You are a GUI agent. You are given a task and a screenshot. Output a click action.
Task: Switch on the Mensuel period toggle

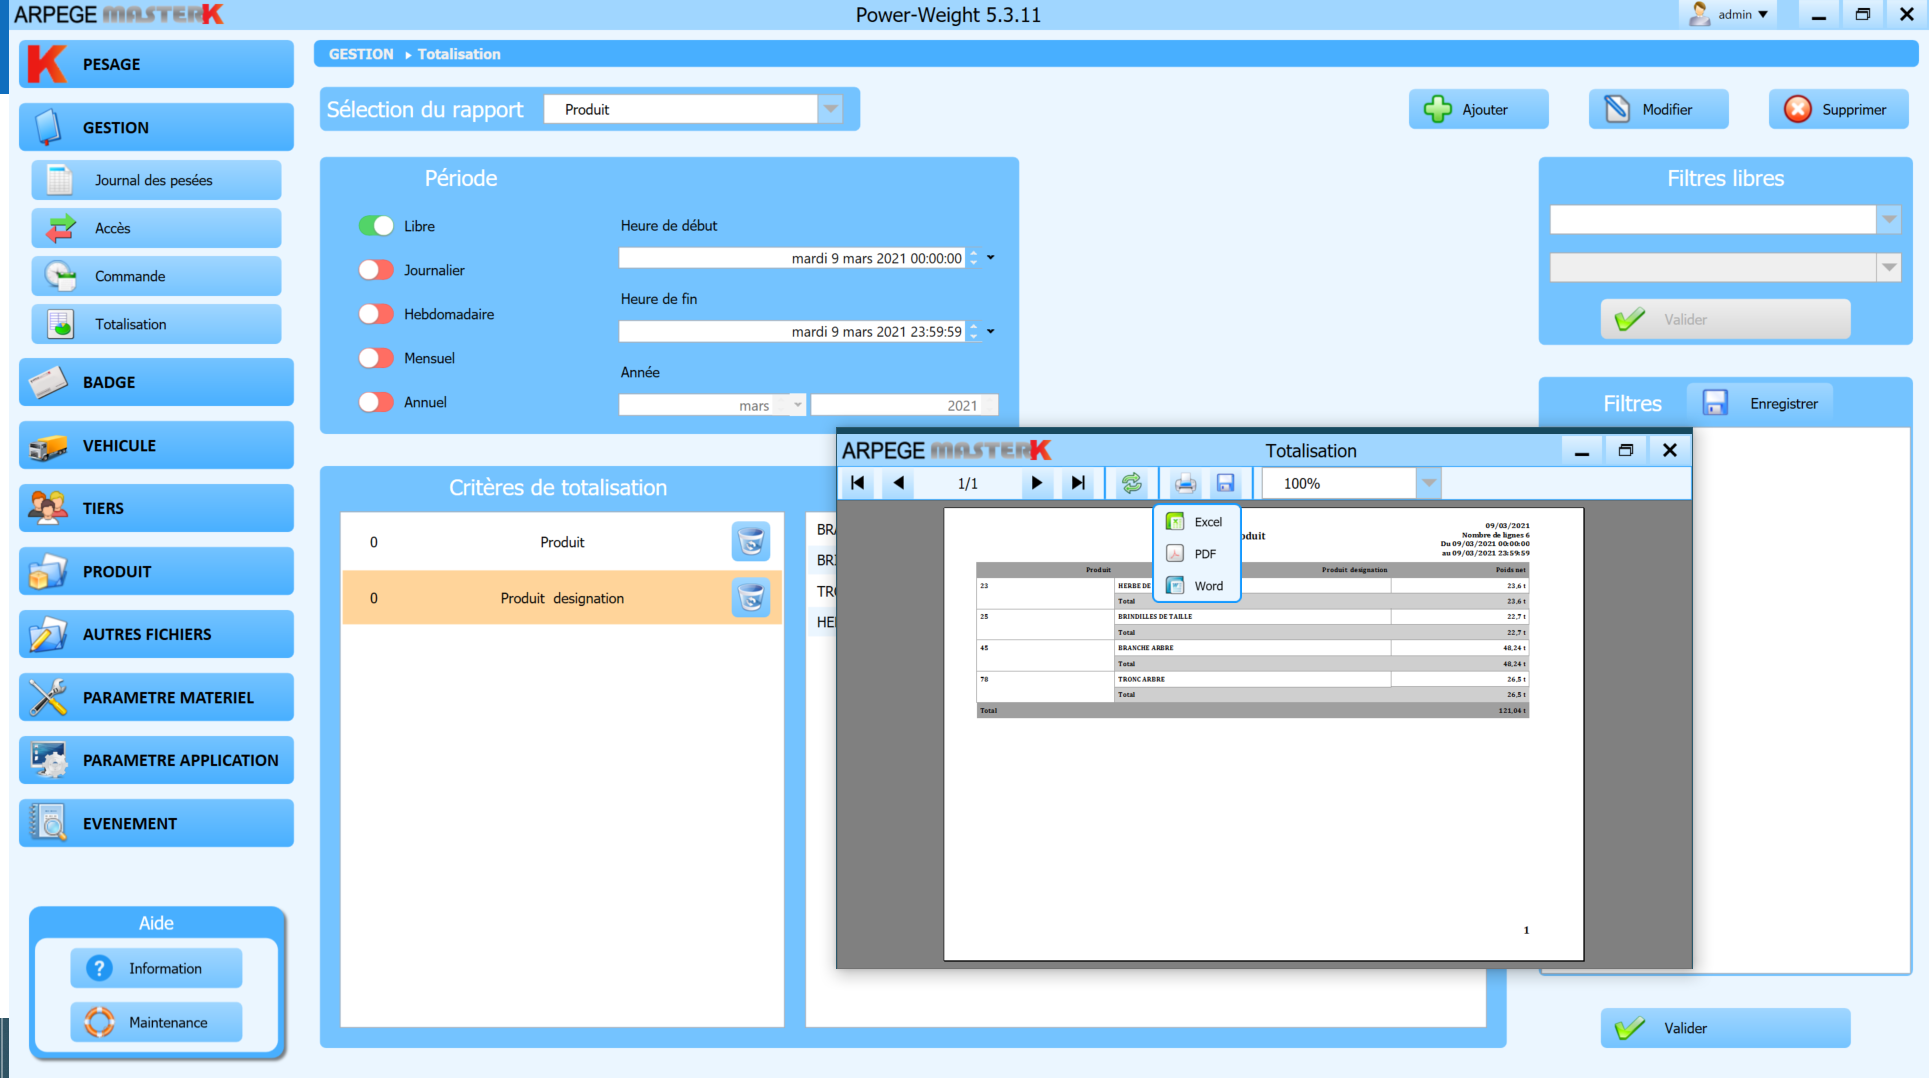[x=376, y=358]
